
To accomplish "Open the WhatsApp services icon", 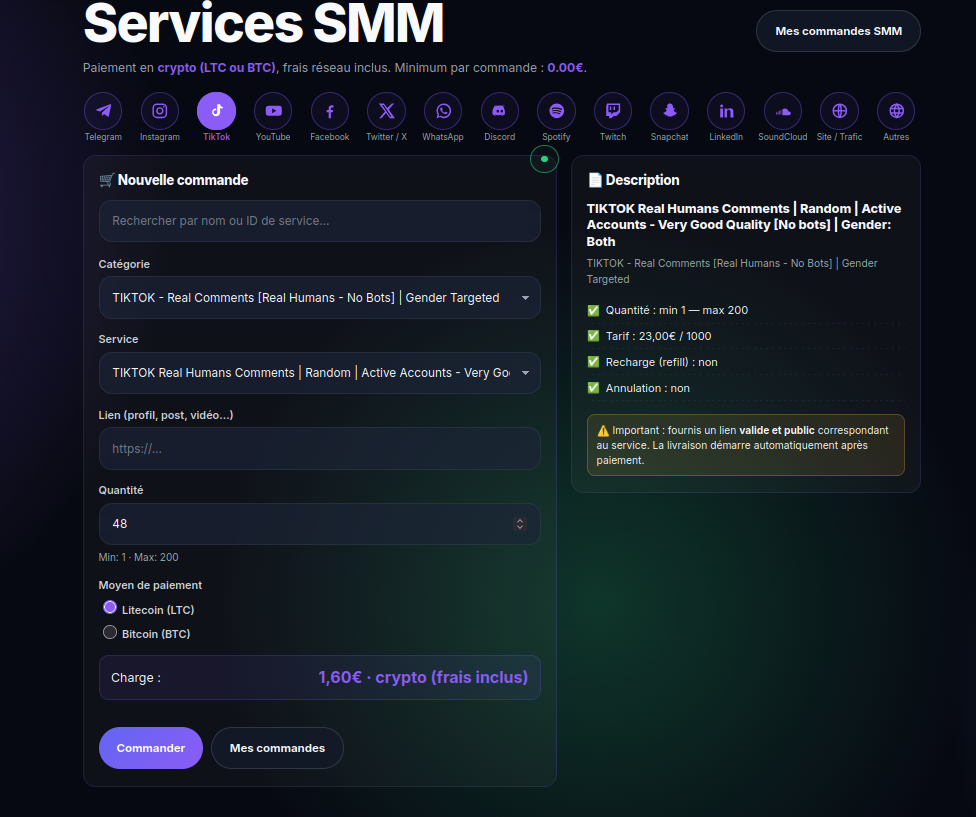I will coord(443,111).
